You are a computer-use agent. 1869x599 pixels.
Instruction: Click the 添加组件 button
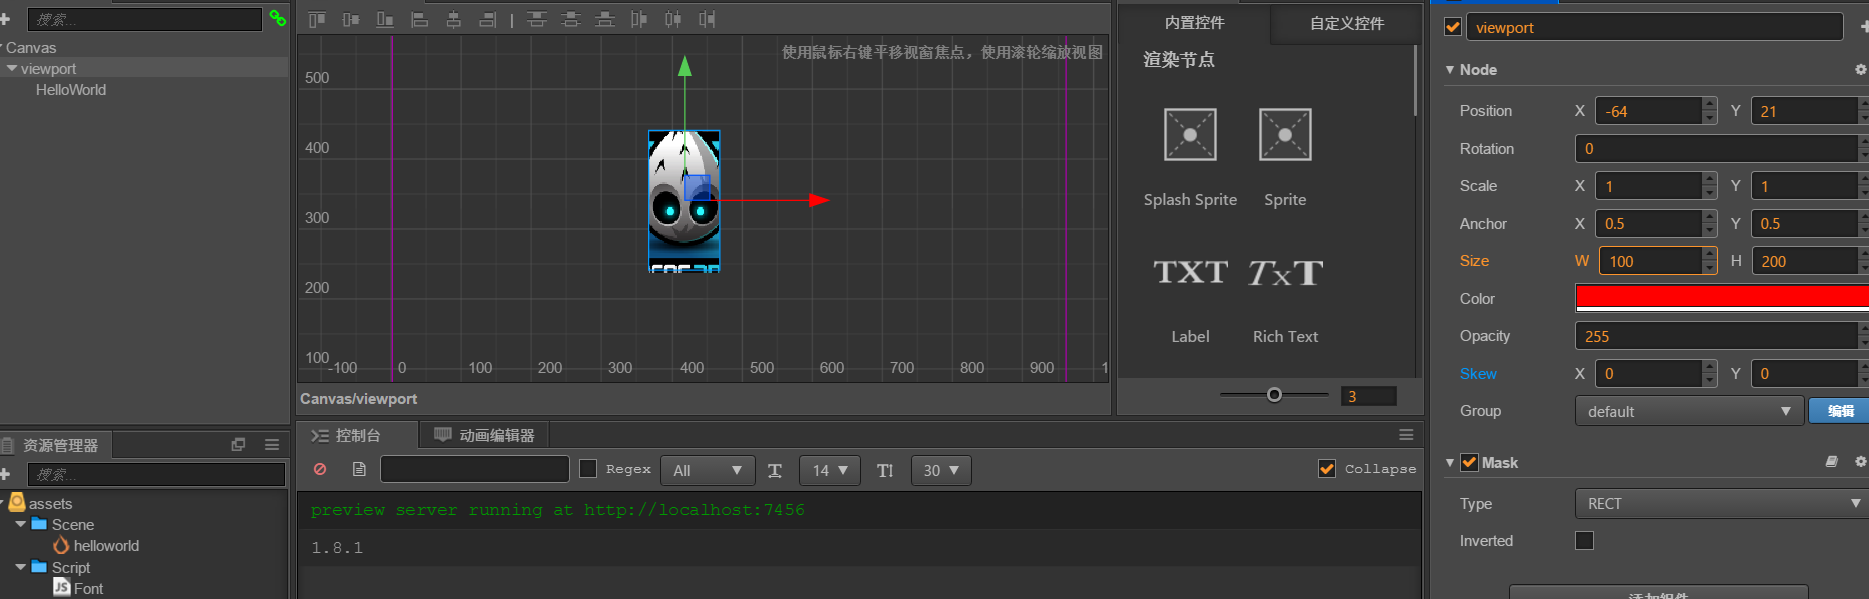click(x=1658, y=593)
